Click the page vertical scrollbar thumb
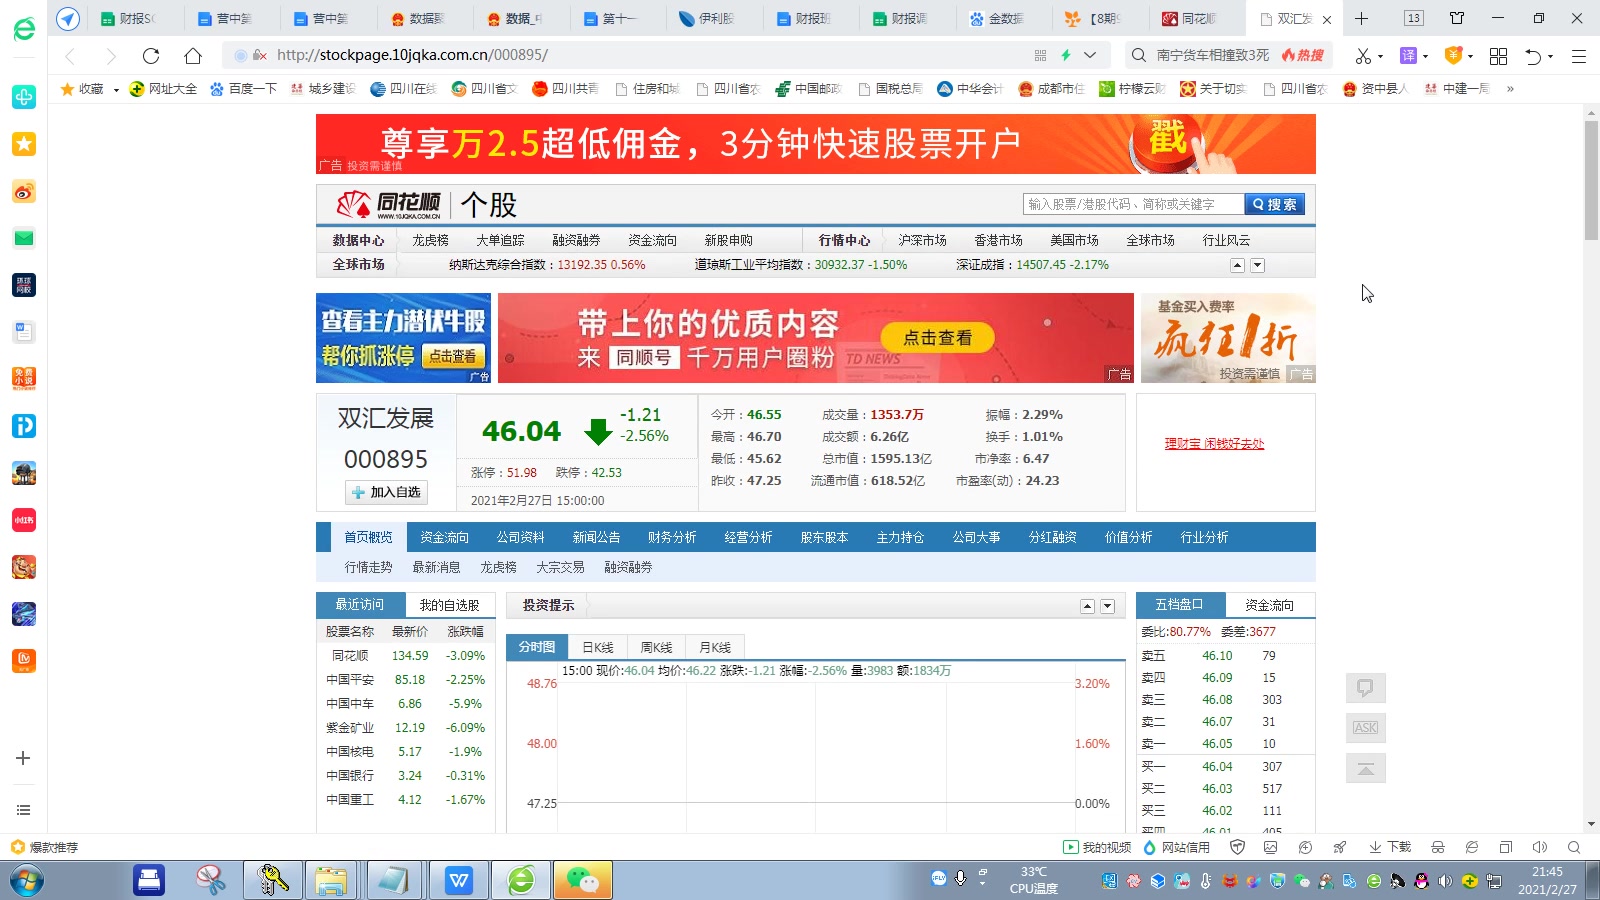Viewport: 1600px width, 900px height. coord(1591,180)
